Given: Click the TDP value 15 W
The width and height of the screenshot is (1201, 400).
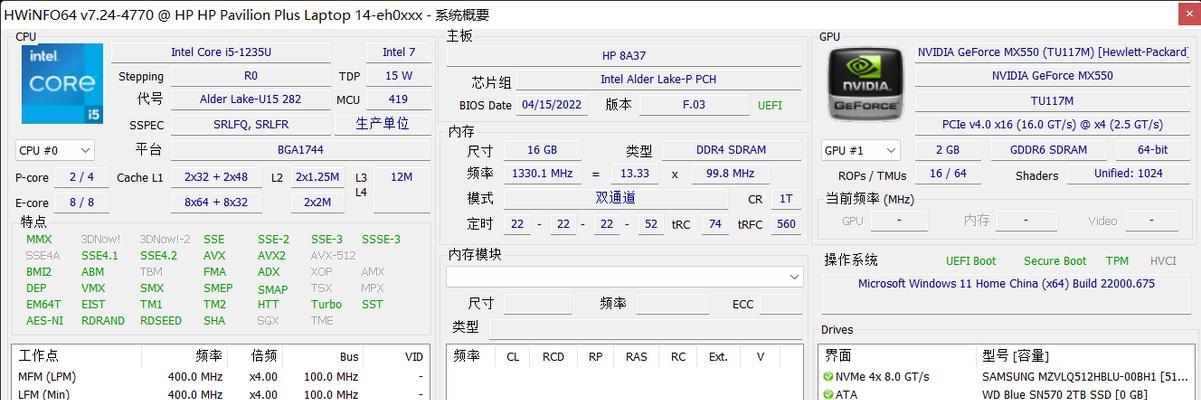Looking at the screenshot, I should pyautogui.click(x=399, y=76).
